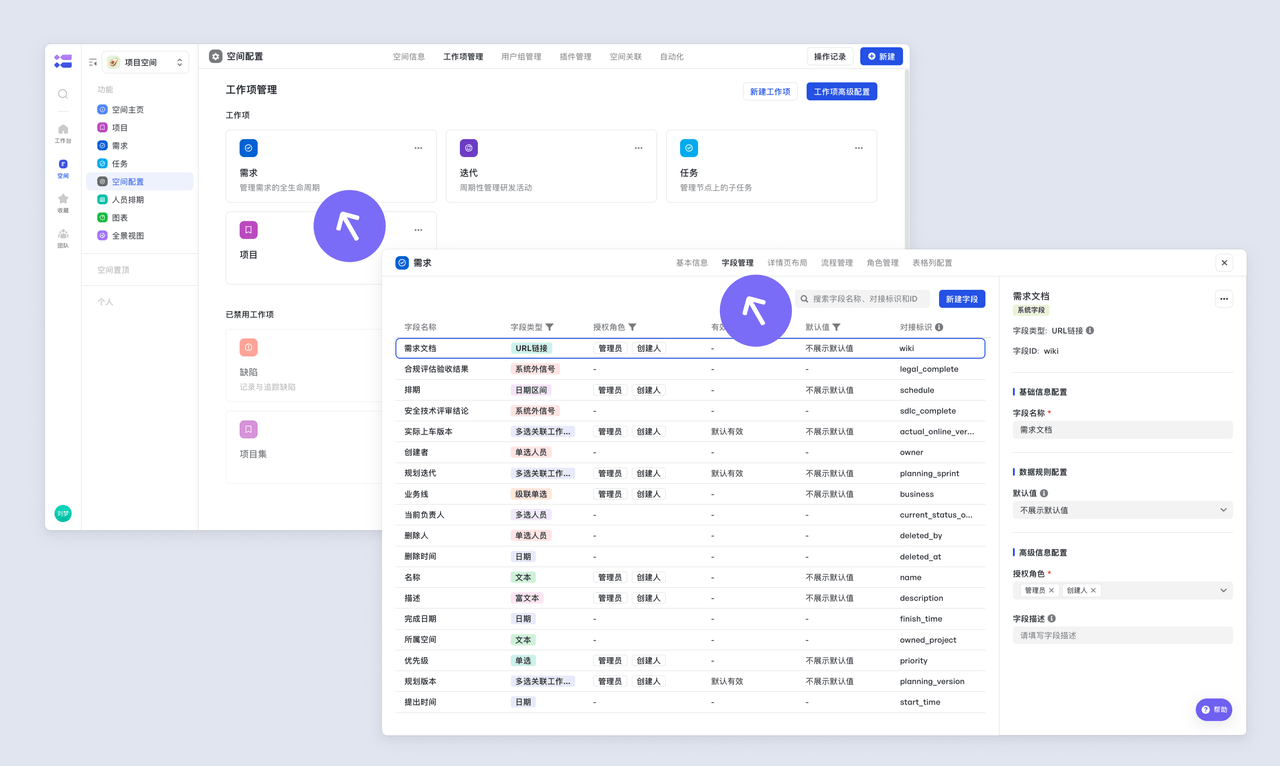Click the filter icon next to 字段类型
The height and width of the screenshot is (766, 1280).
(550, 327)
